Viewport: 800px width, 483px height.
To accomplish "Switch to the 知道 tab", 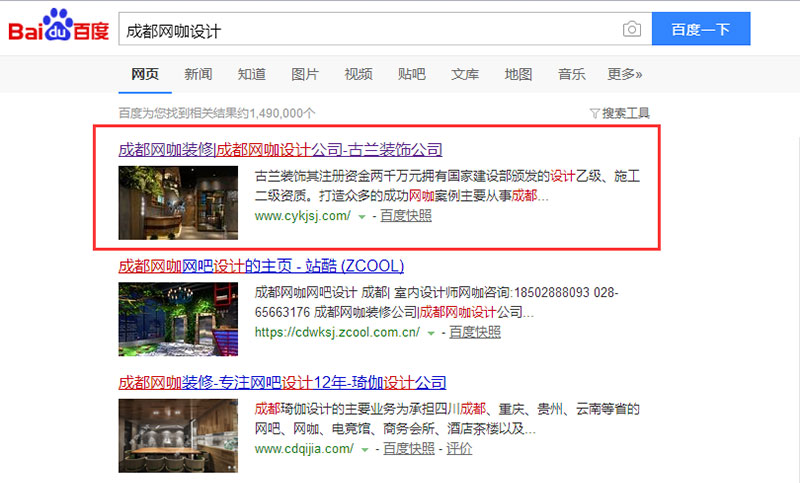I will [x=252, y=74].
